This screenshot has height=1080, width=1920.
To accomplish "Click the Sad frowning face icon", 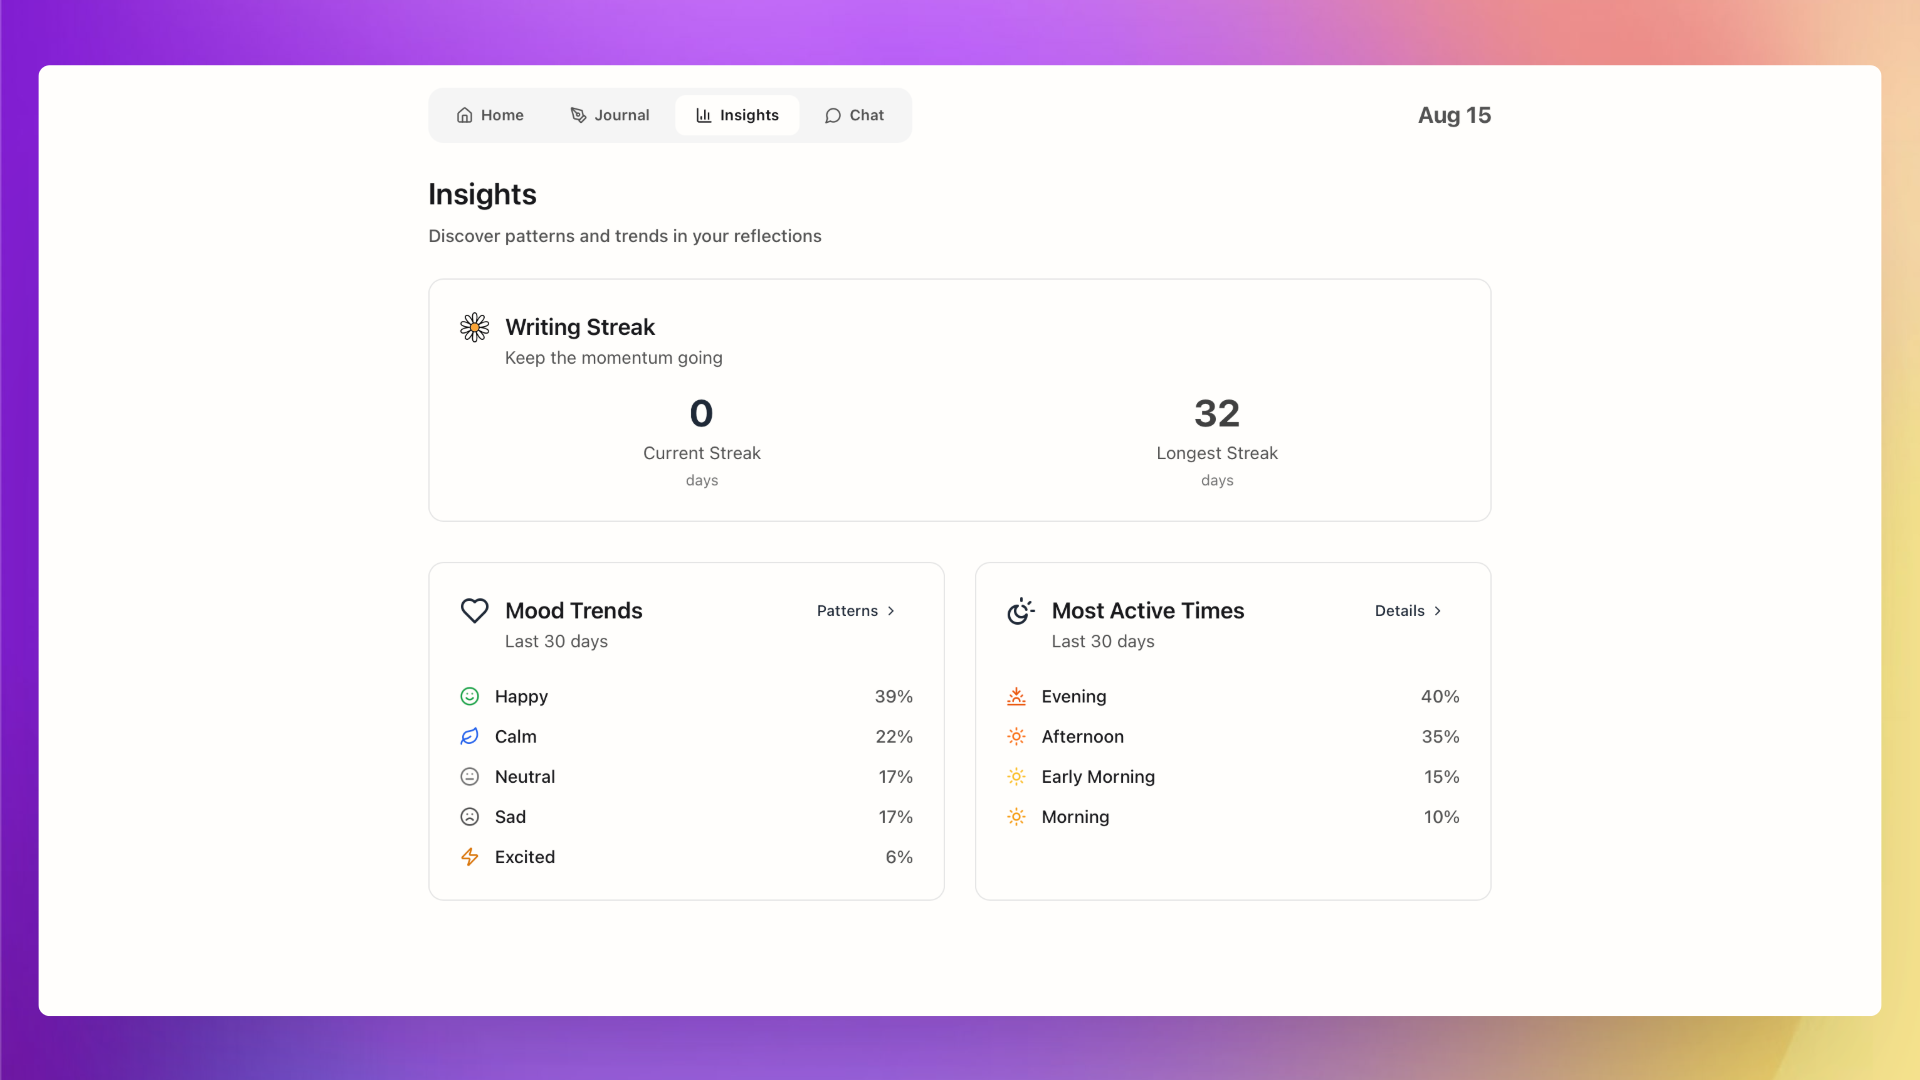I will coord(469,816).
